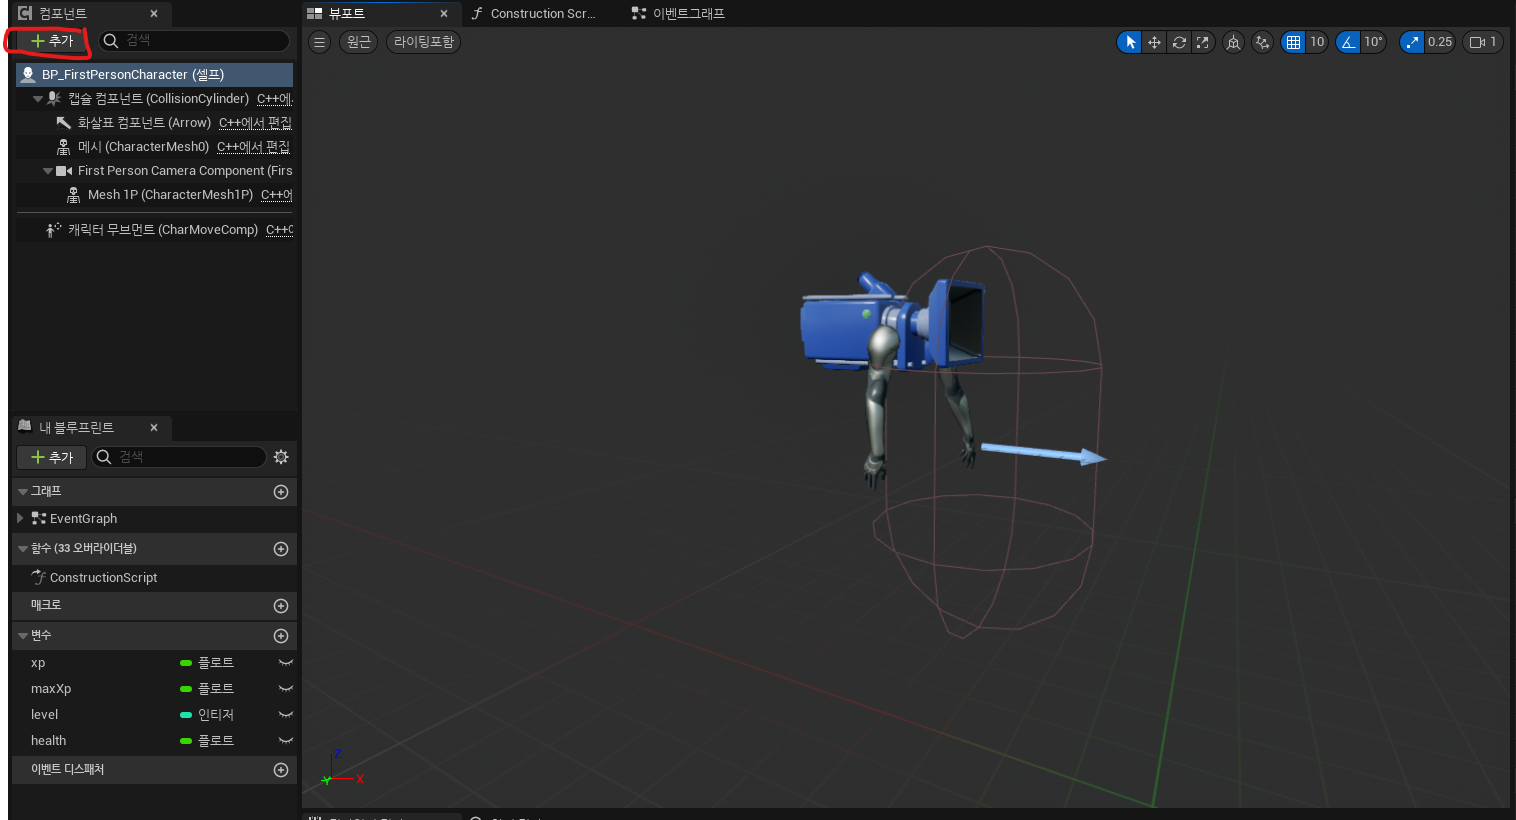
Task: Switch to the 이벤트그래프 tab
Action: (689, 14)
